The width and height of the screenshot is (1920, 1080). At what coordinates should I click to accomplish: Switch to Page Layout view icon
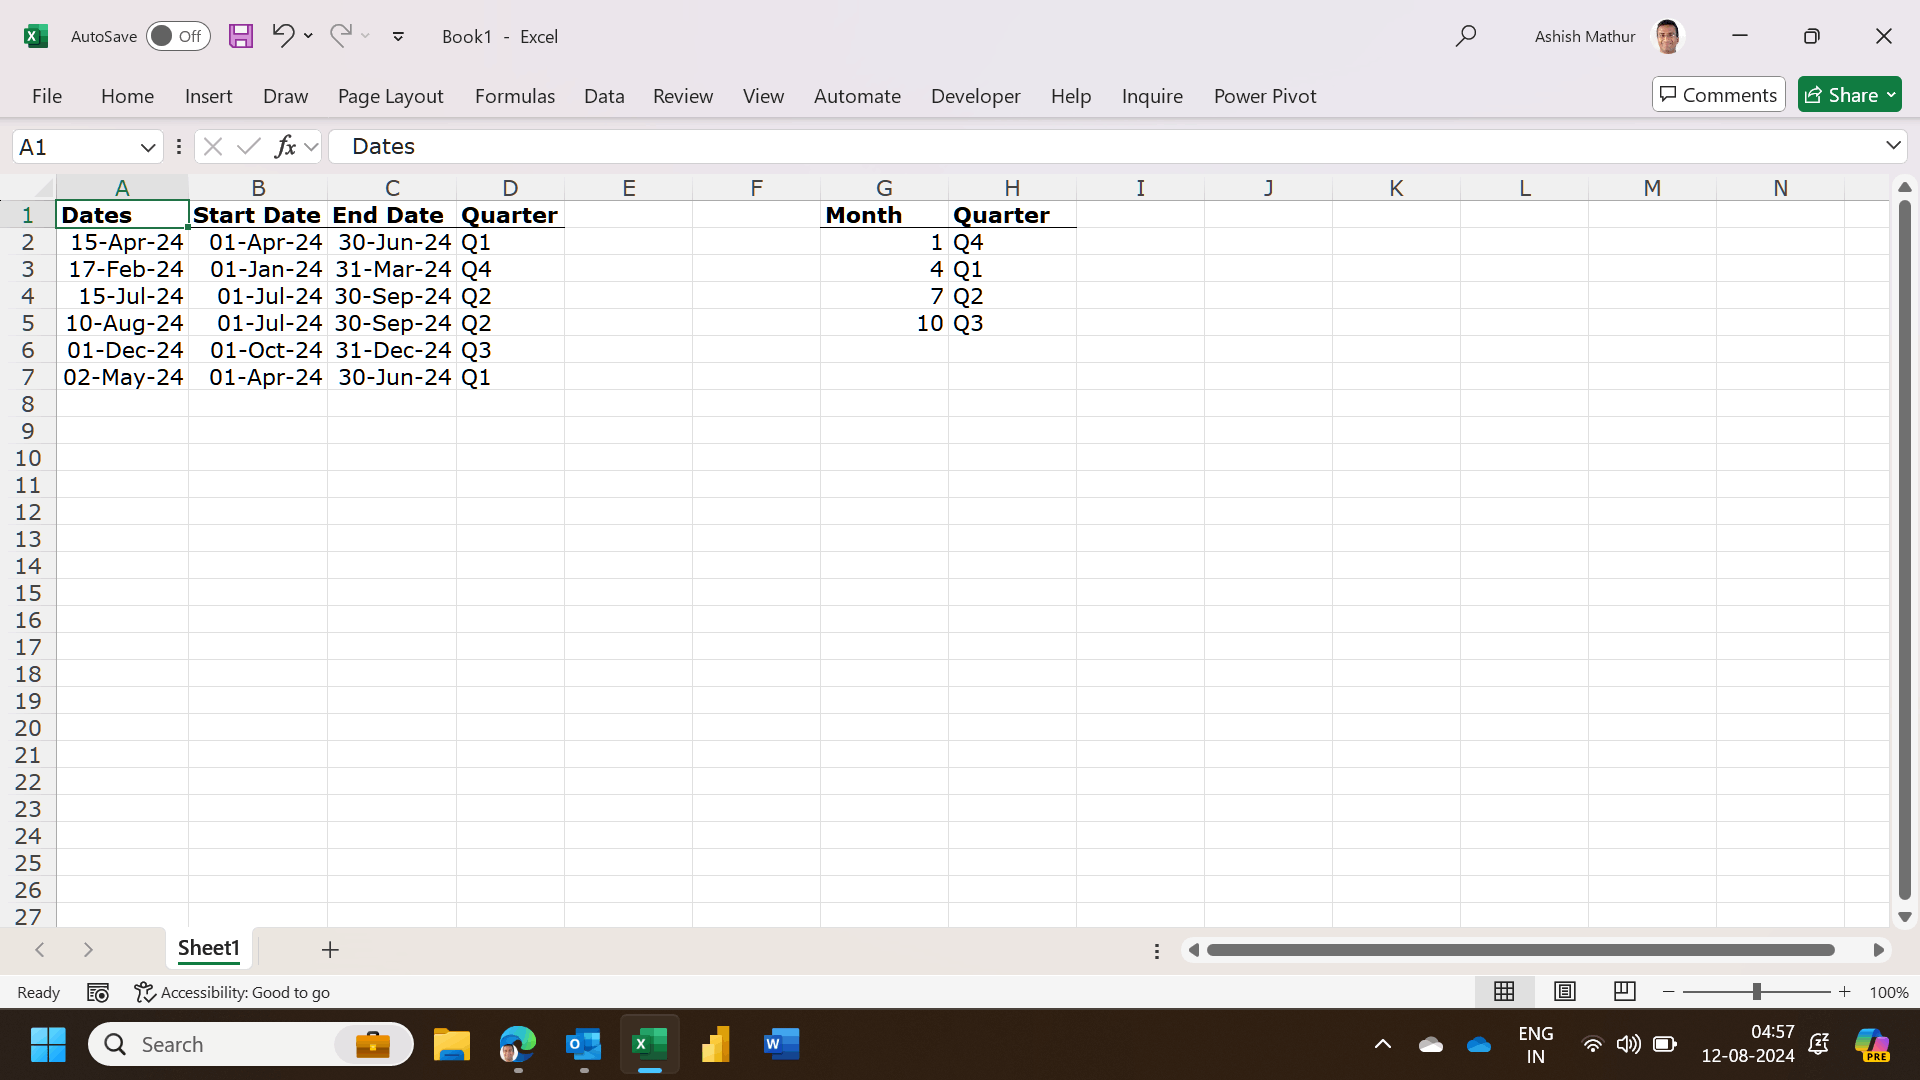pyautogui.click(x=1565, y=991)
